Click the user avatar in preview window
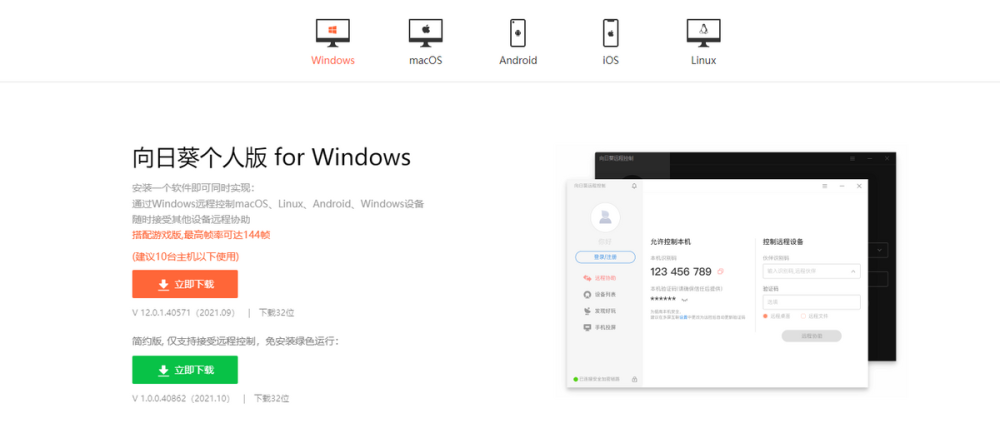Image resolution: width=1000 pixels, height=438 pixels. [x=605, y=217]
